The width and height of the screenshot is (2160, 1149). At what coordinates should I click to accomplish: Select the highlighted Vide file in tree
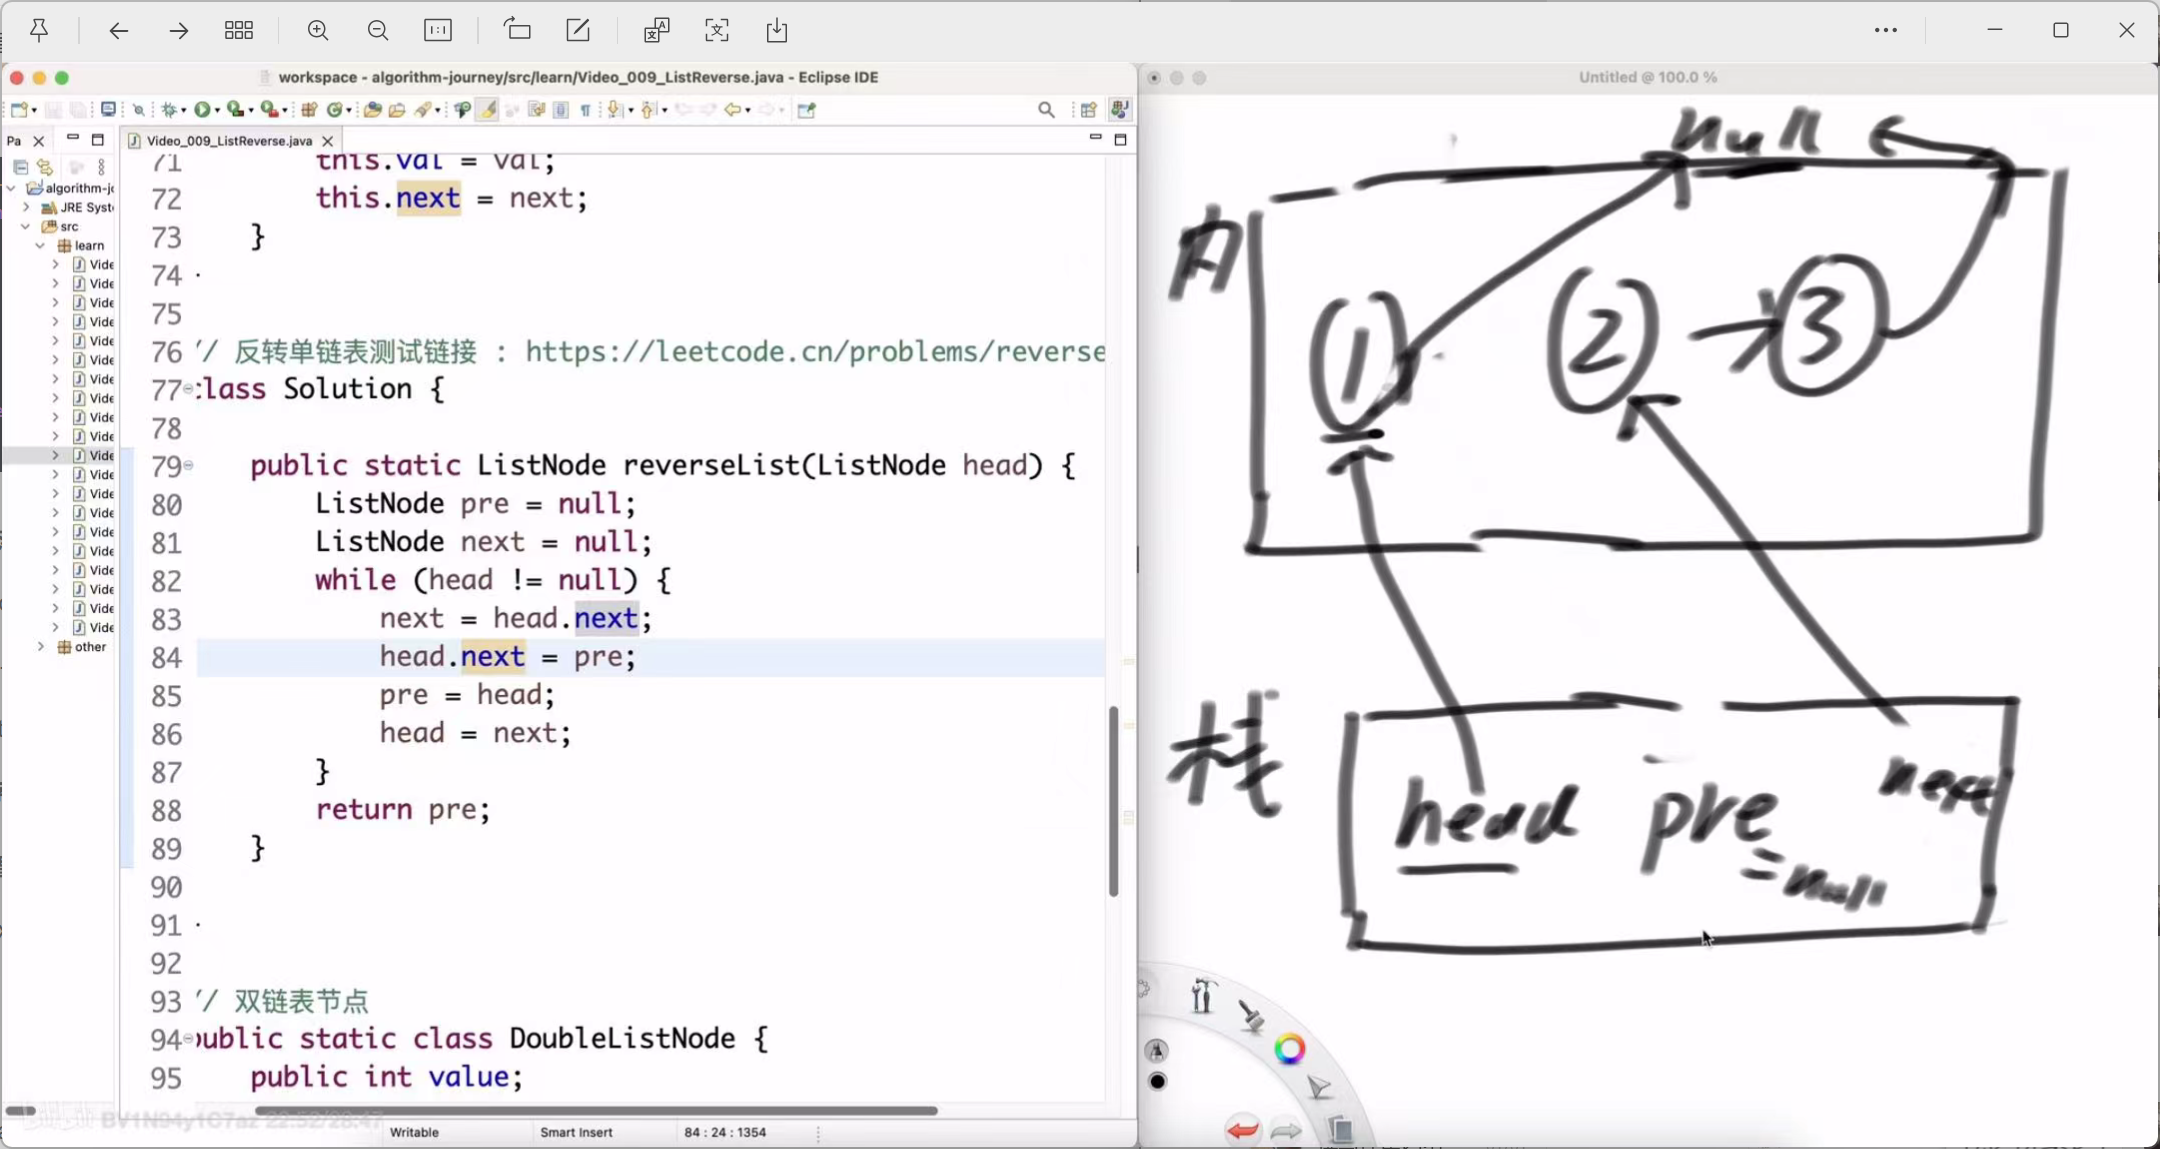tap(94, 456)
